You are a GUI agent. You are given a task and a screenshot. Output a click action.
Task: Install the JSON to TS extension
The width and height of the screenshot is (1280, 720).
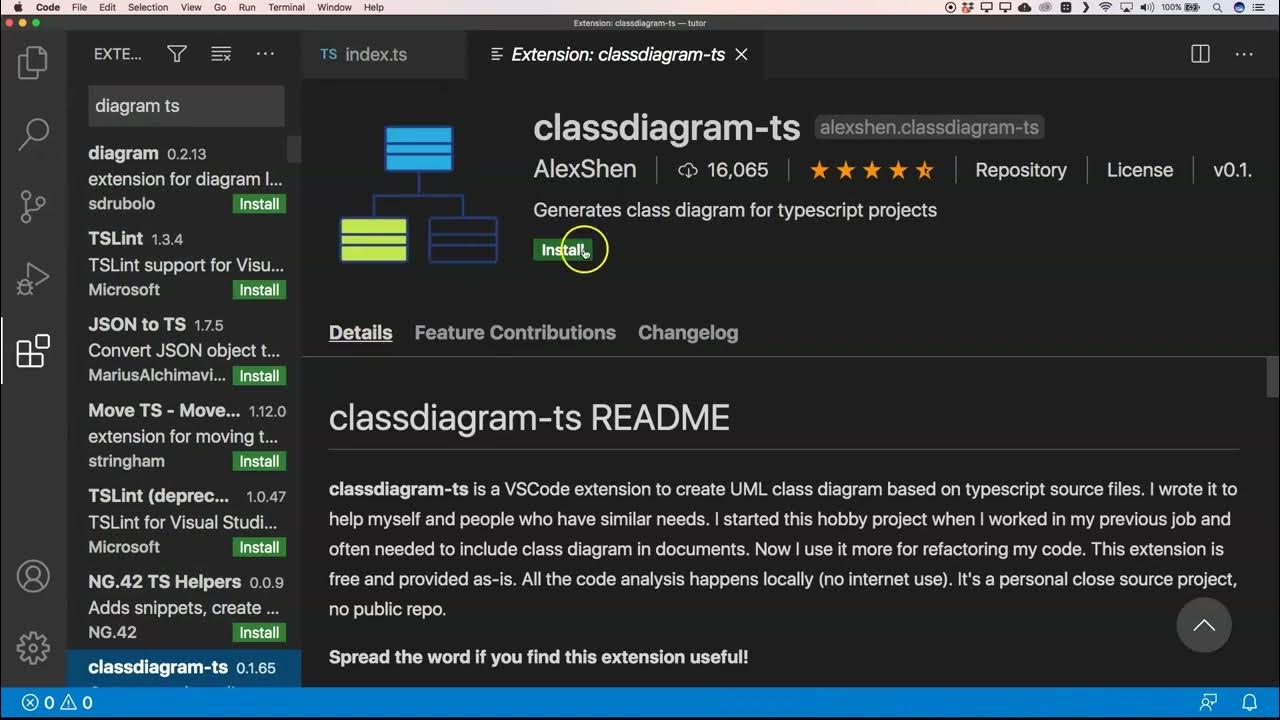(259, 376)
